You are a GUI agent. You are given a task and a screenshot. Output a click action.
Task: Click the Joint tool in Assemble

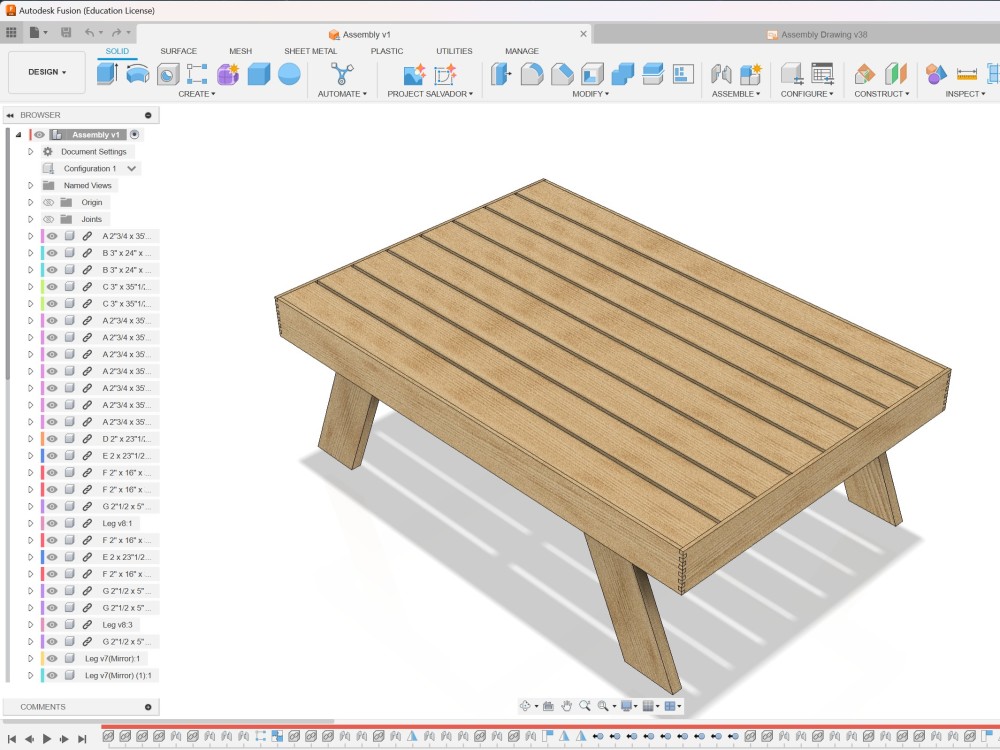(721, 74)
